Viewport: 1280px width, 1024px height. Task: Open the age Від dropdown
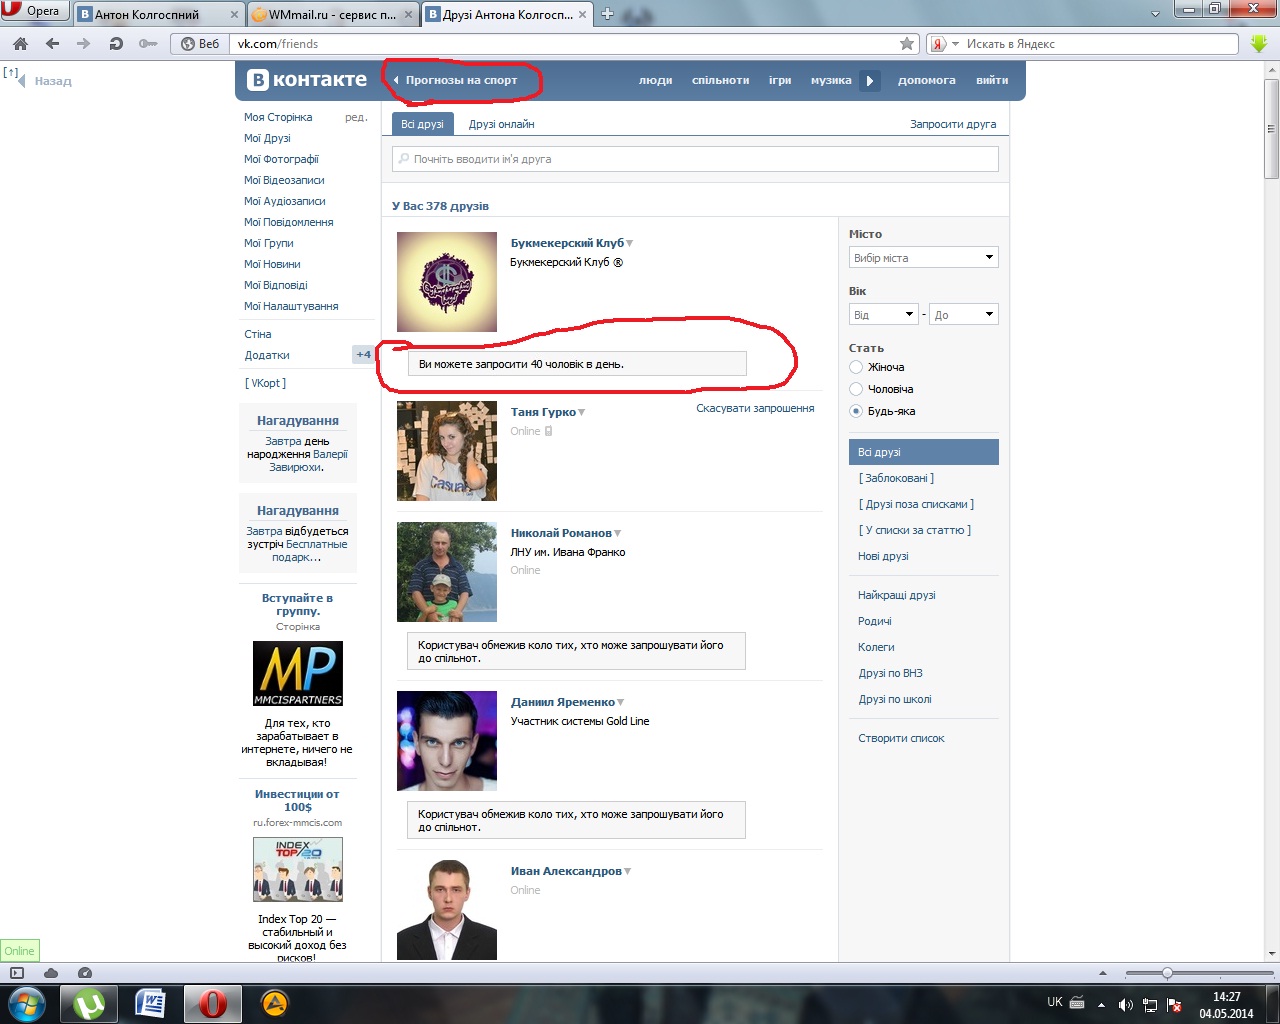pyautogui.click(x=884, y=315)
